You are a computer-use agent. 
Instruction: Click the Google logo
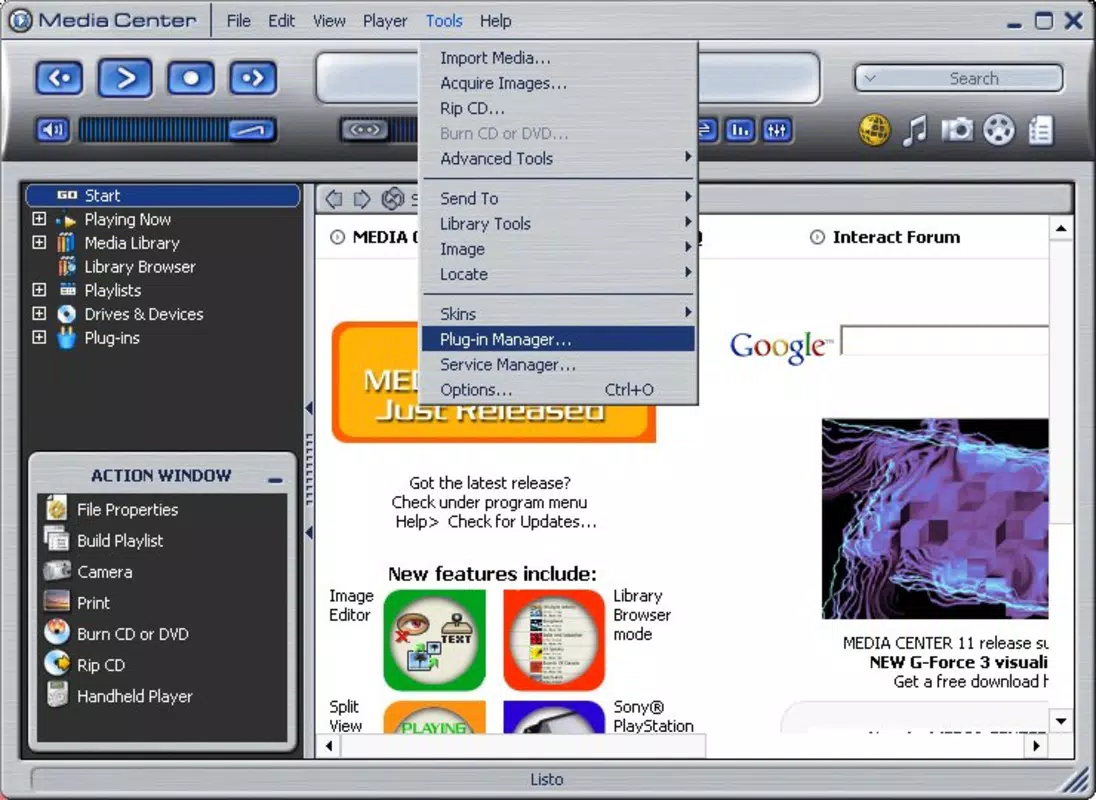point(781,347)
